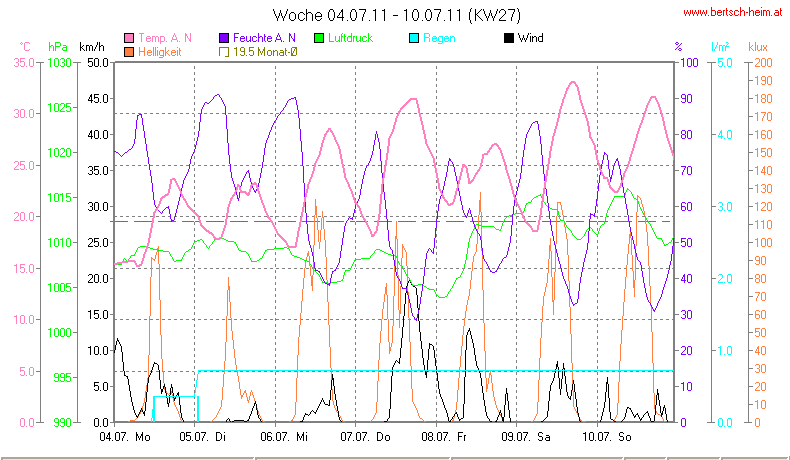This screenshot has width=790, height=460.
Task: Click the '19.5 Monat-Ø' legend label
Action: [x=265, y=52]
